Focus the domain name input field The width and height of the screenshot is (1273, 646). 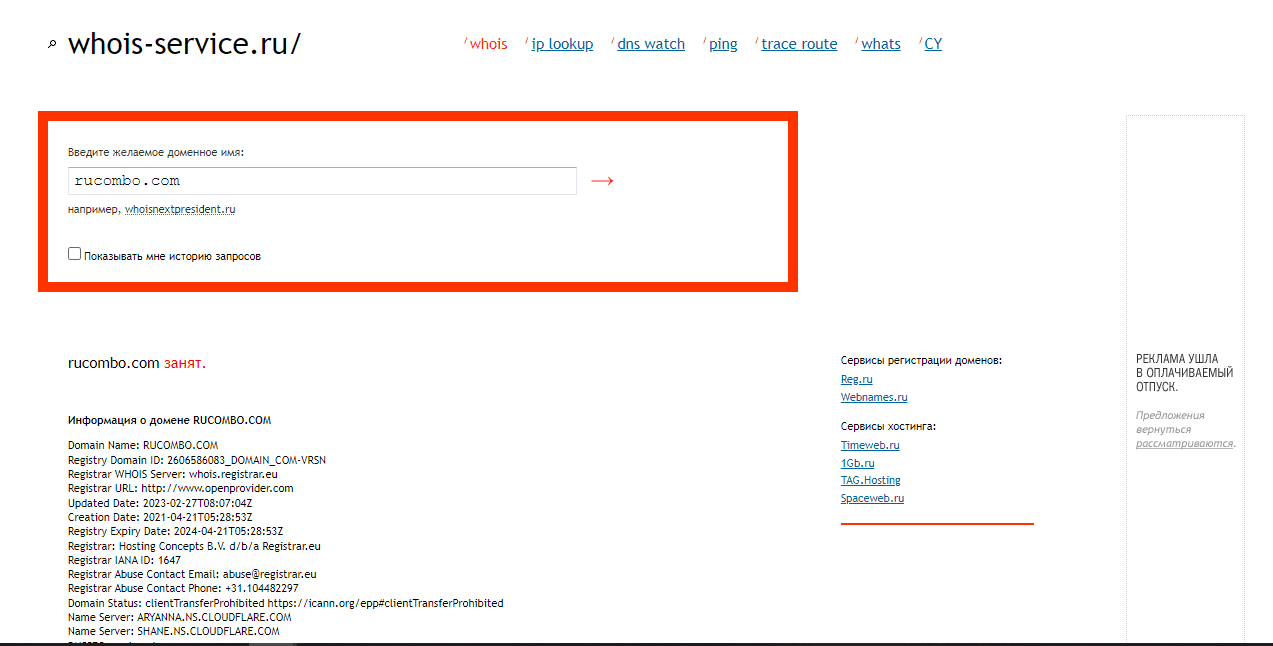pyautogui.click(x=322, y=181)
